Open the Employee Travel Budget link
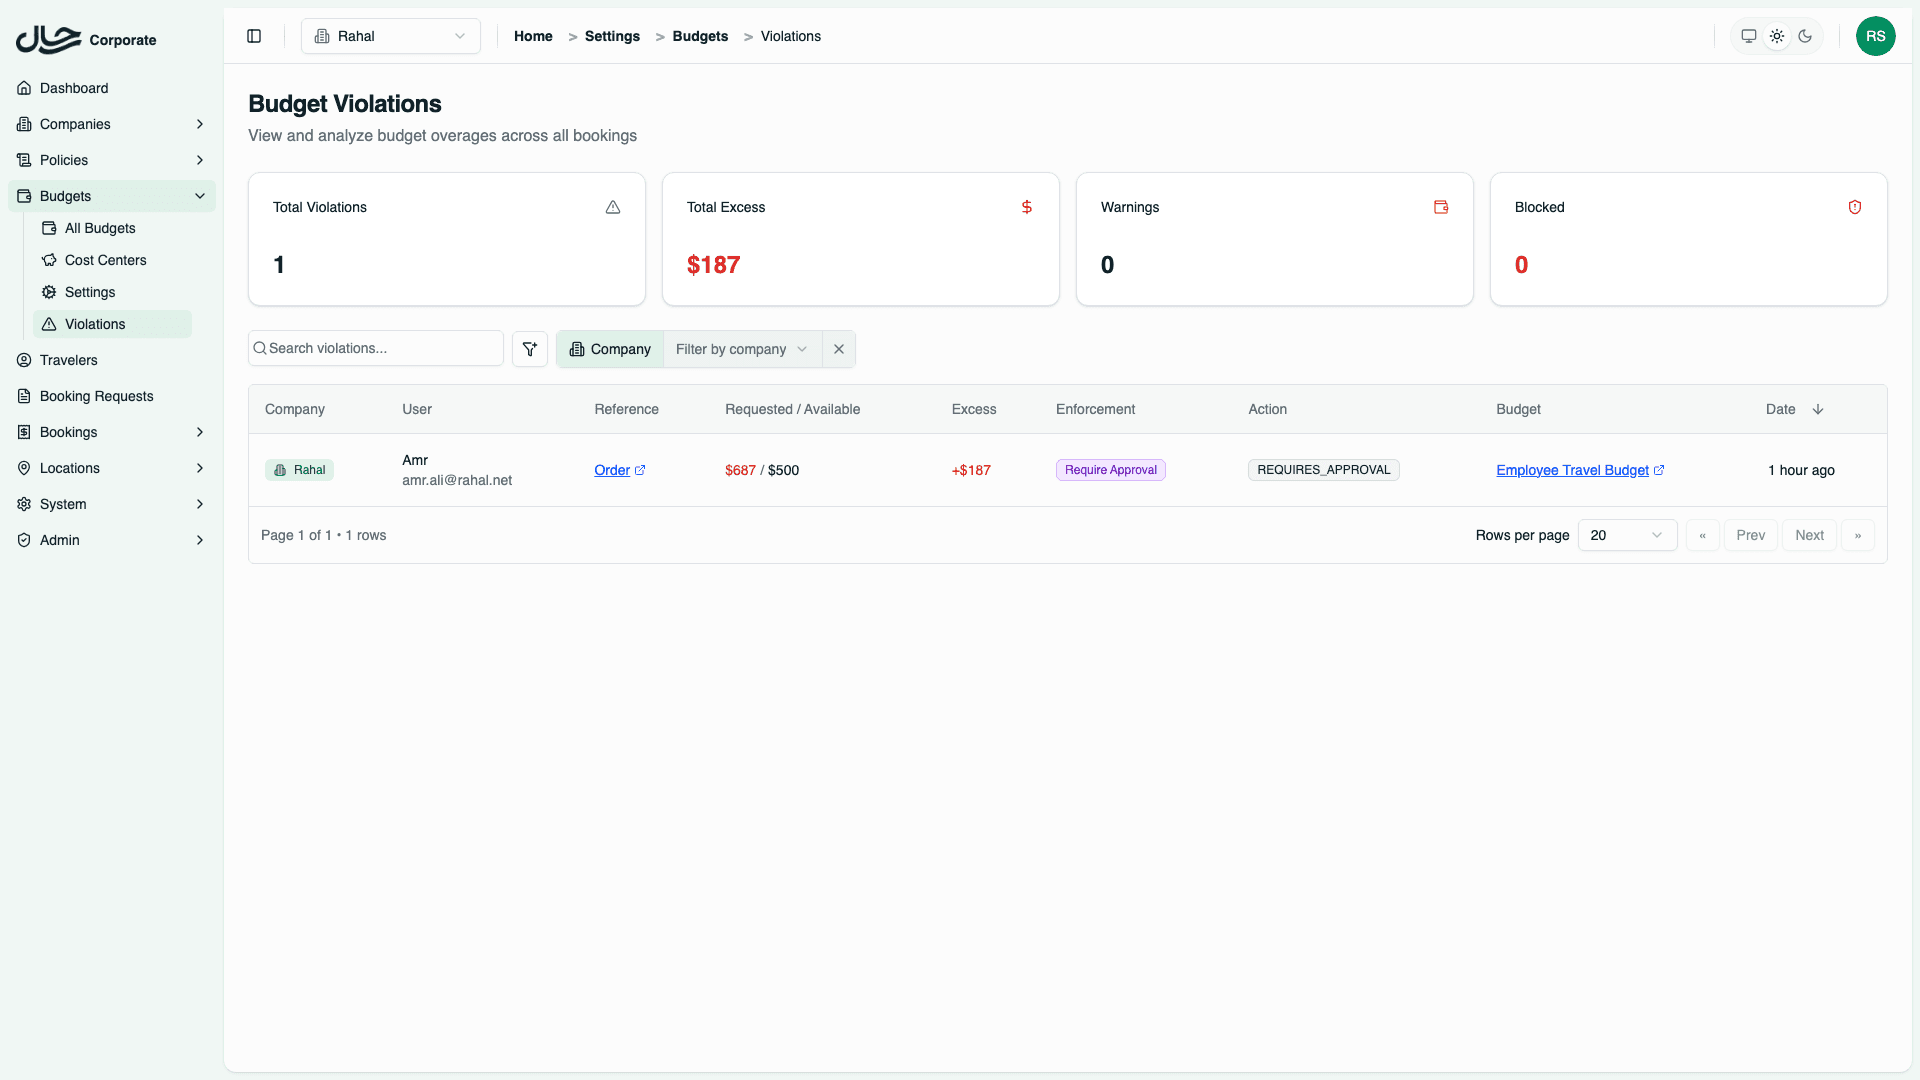 click(1572, 470)
